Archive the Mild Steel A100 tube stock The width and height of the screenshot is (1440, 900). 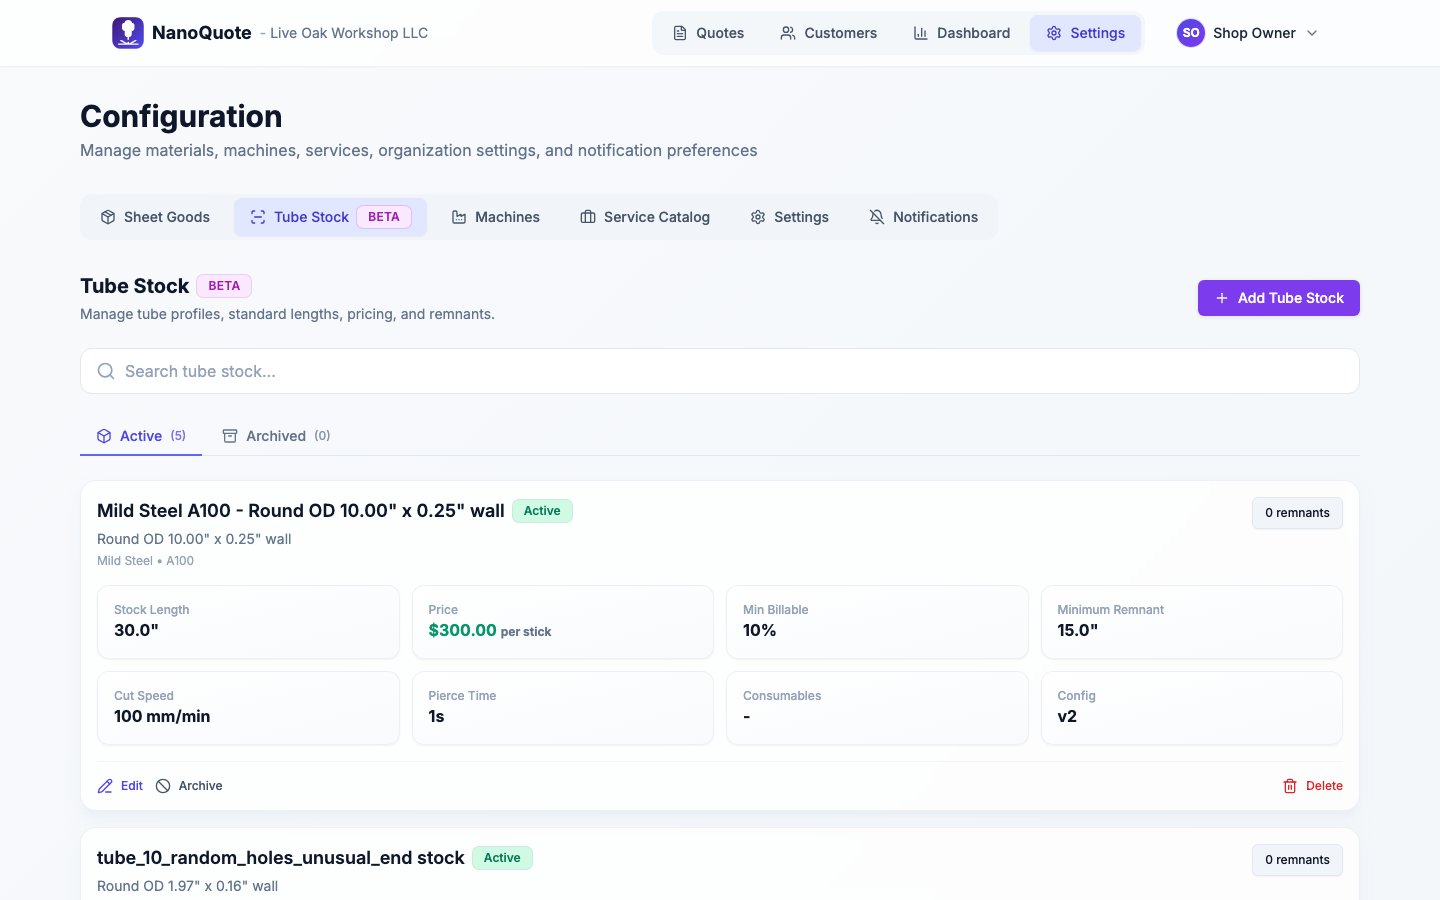[189, 786]
